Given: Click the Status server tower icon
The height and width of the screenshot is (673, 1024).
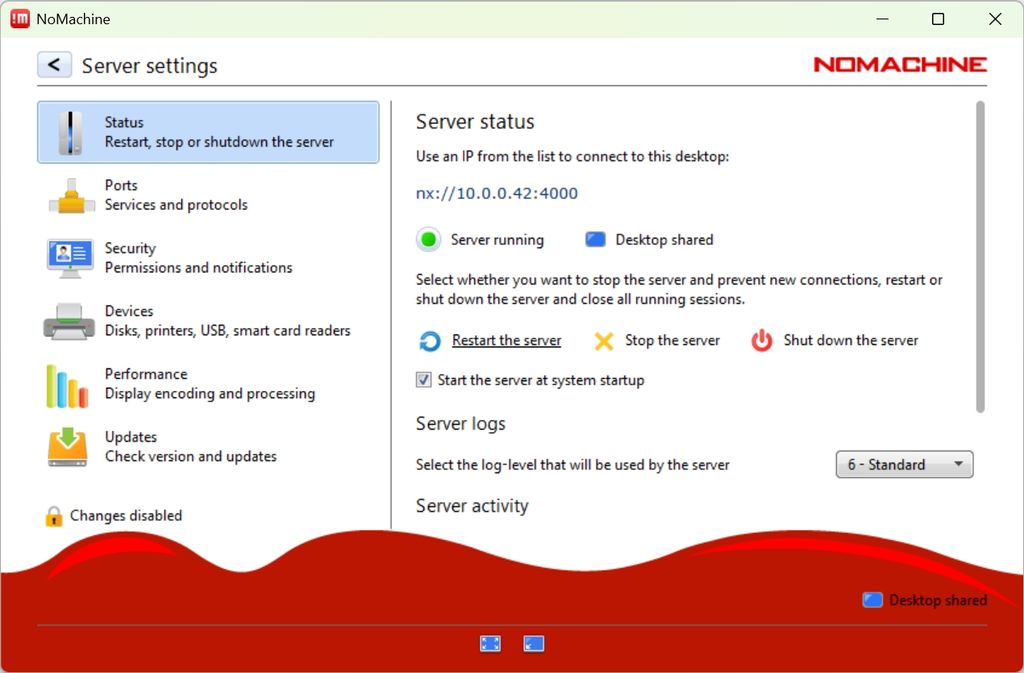Looking at the screenshot, I should click(70, 133).
